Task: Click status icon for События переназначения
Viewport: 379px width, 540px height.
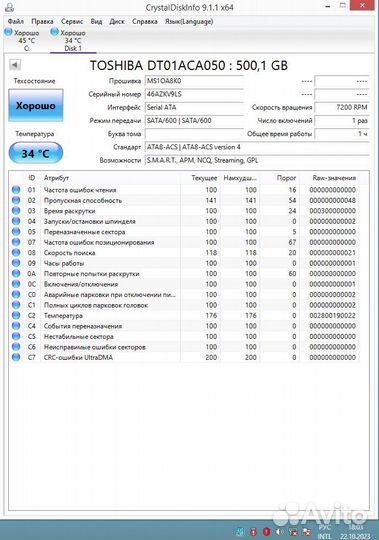Action: tap(16, 326)
